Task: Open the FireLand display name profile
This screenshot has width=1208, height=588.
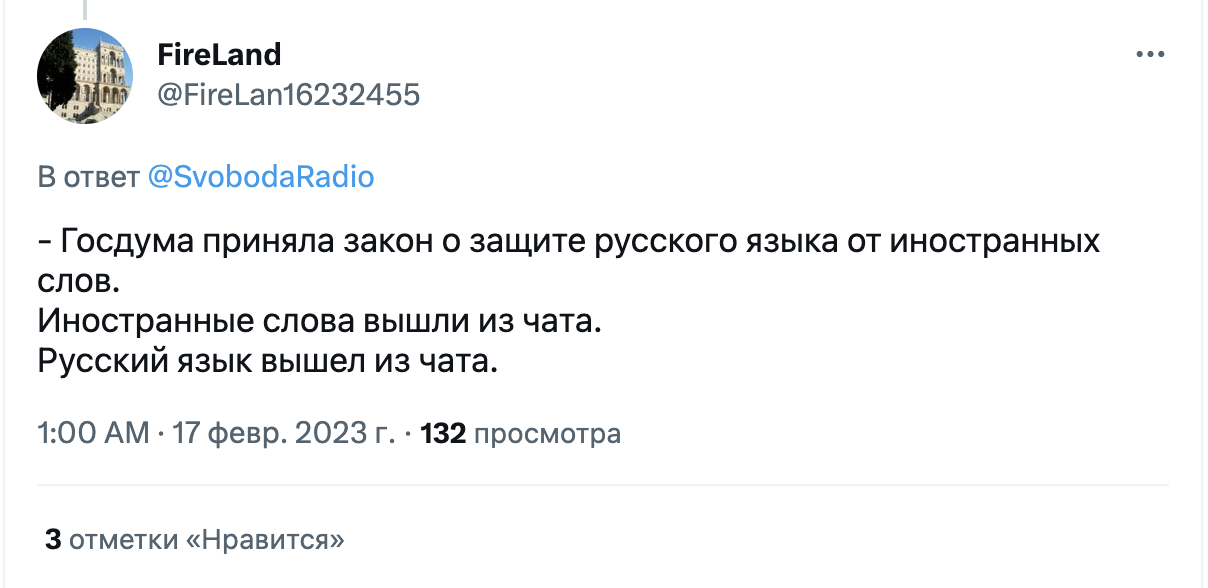Action: pyautogui.click(x=219, y=53)
